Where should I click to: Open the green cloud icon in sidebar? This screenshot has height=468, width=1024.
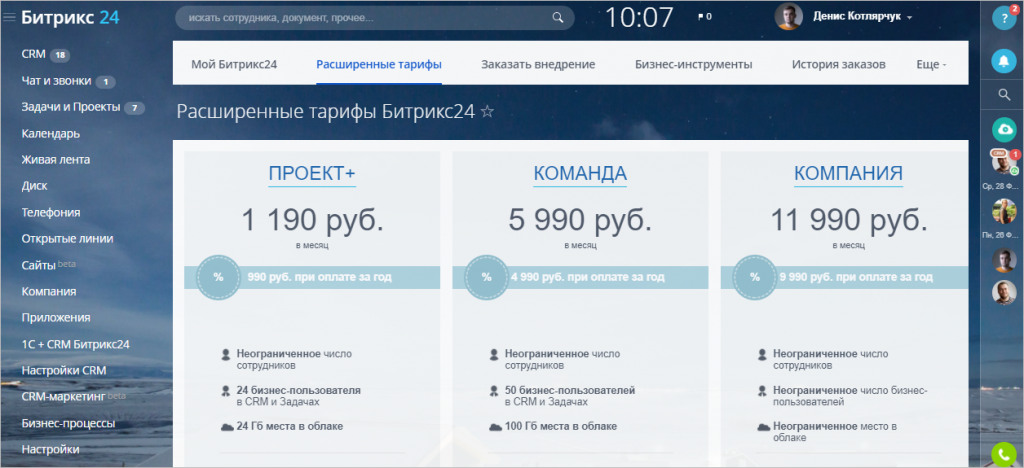tap(1003, 129)
